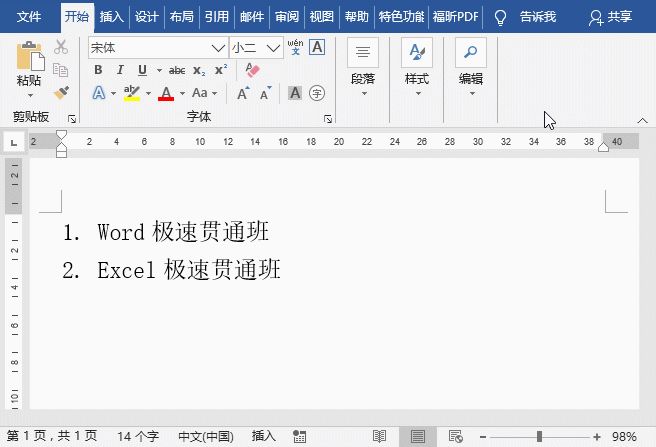656x447 pixels.
Task: Expand the highlight color arrow
Action: (x=148, y=93)
